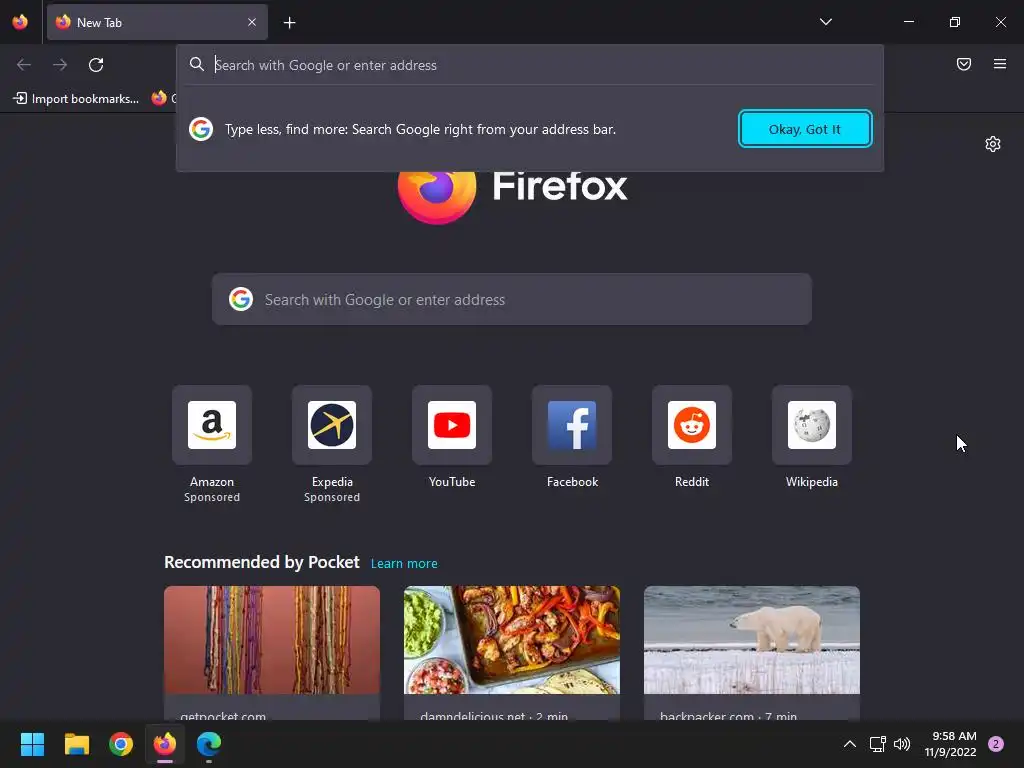
Task: Click the Firefox taskbar icon
Action: (x=165, y=744)
